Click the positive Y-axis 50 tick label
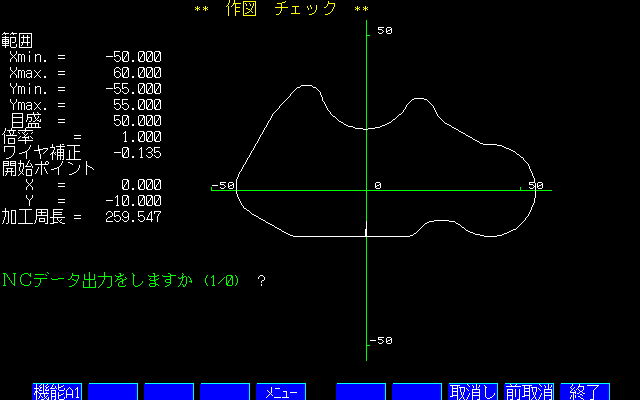The image size is (640, 400). coord(384,31)
